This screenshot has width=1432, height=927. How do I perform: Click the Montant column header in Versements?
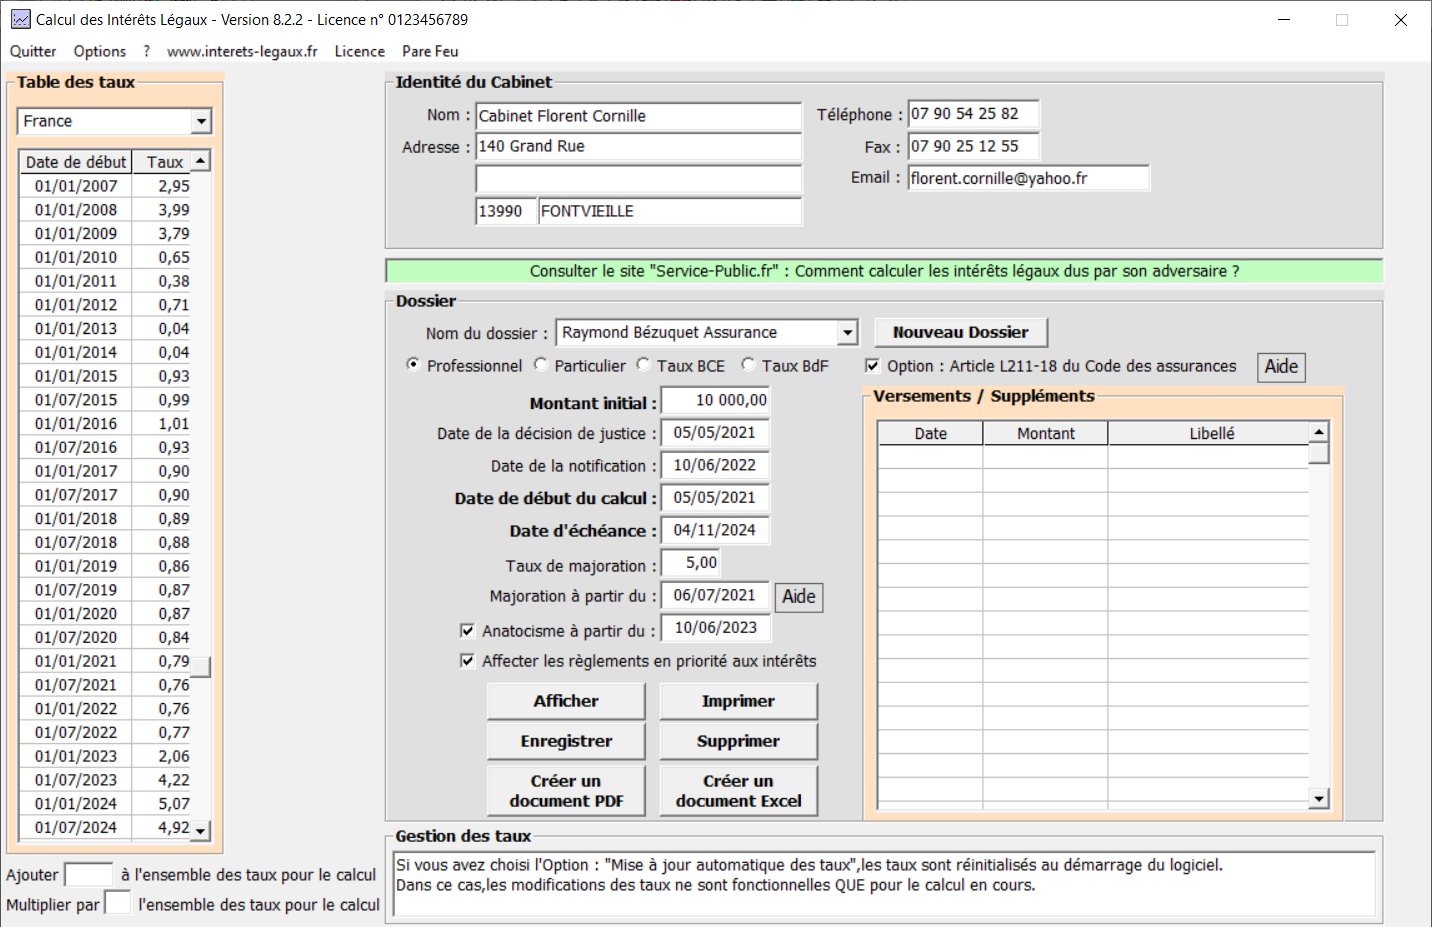click(x=1046, y=433)
